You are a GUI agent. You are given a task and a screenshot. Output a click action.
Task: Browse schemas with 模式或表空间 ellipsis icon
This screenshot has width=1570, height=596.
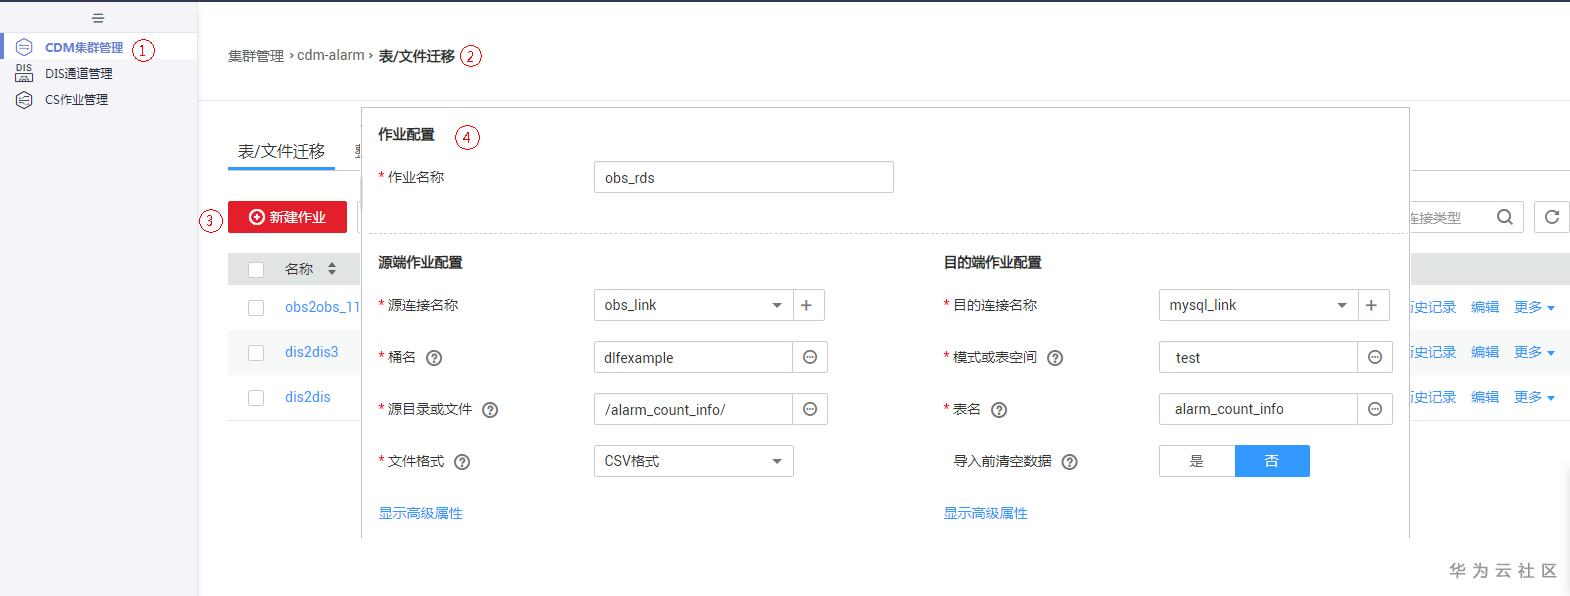tap(1375, 357)
